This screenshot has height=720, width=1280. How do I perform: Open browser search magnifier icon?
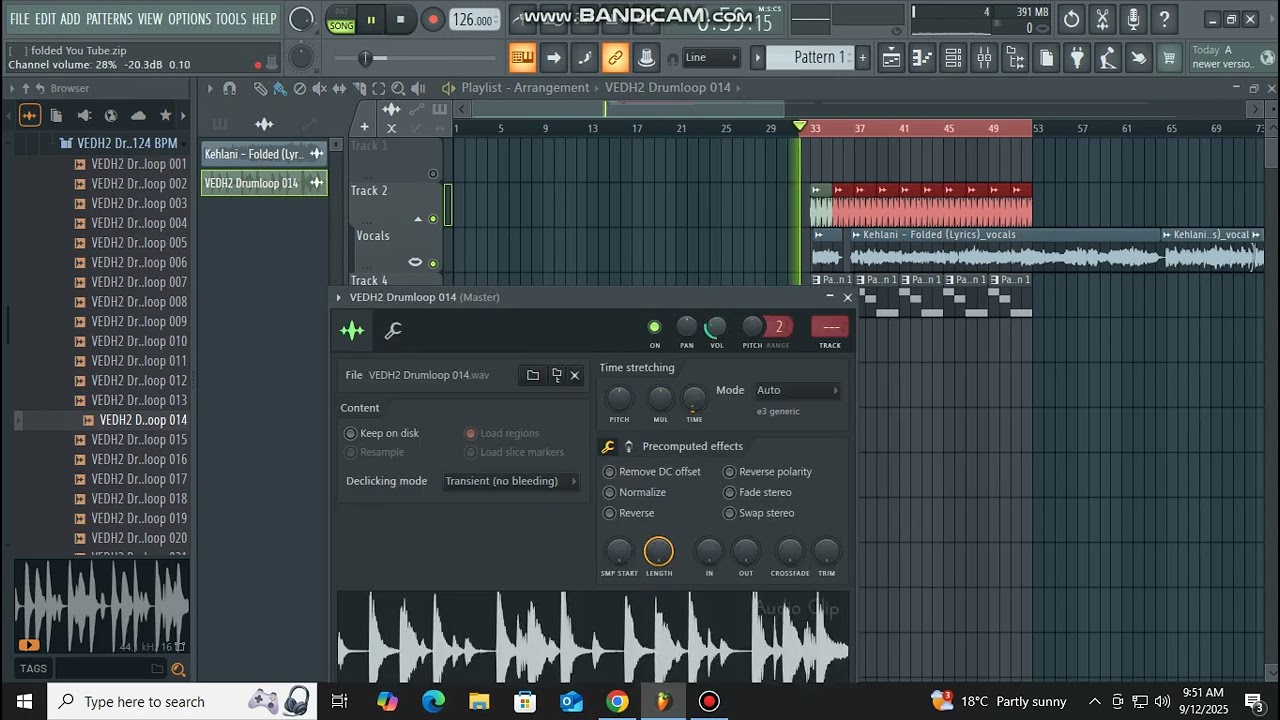[178, 670]
